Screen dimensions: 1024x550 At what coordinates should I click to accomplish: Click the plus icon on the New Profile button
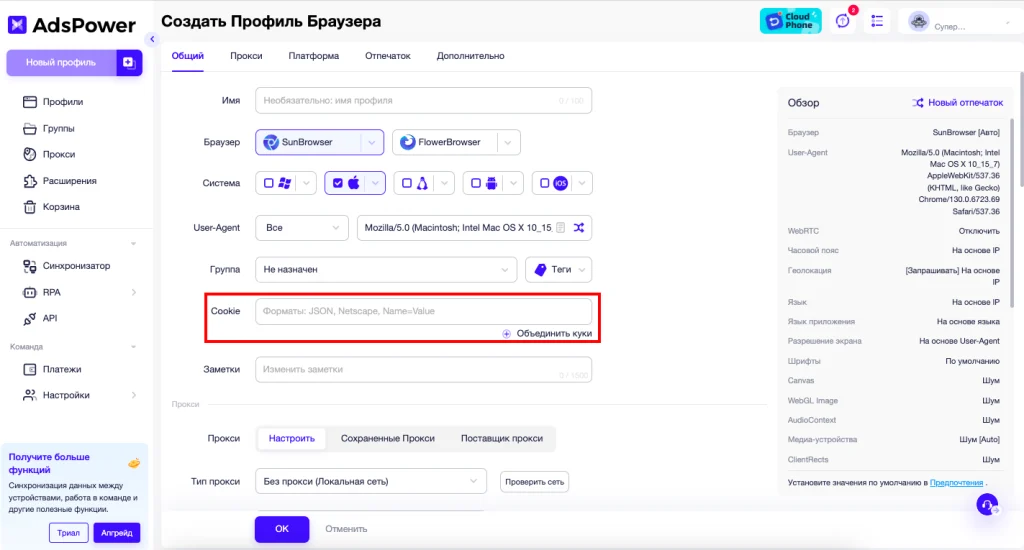[x=129, y=63]
